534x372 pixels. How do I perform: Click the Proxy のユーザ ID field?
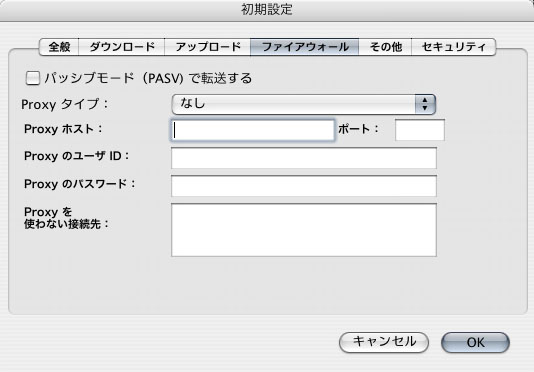(x=304, y=158)
